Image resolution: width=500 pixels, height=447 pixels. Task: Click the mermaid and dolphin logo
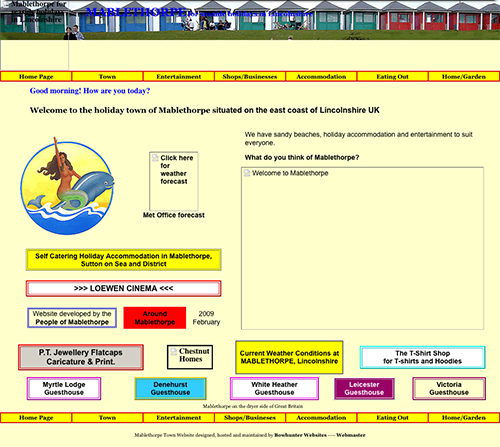[x=67, y=186]
